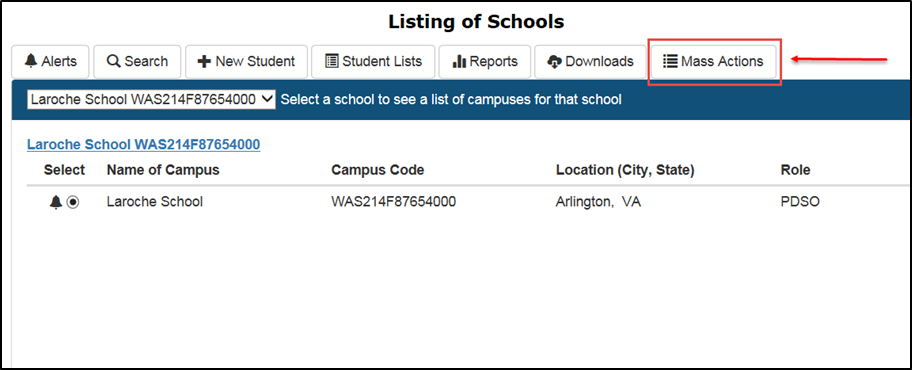912x370 pixels.
Task: Click the New Student button
Action: [x=247, y=62]
